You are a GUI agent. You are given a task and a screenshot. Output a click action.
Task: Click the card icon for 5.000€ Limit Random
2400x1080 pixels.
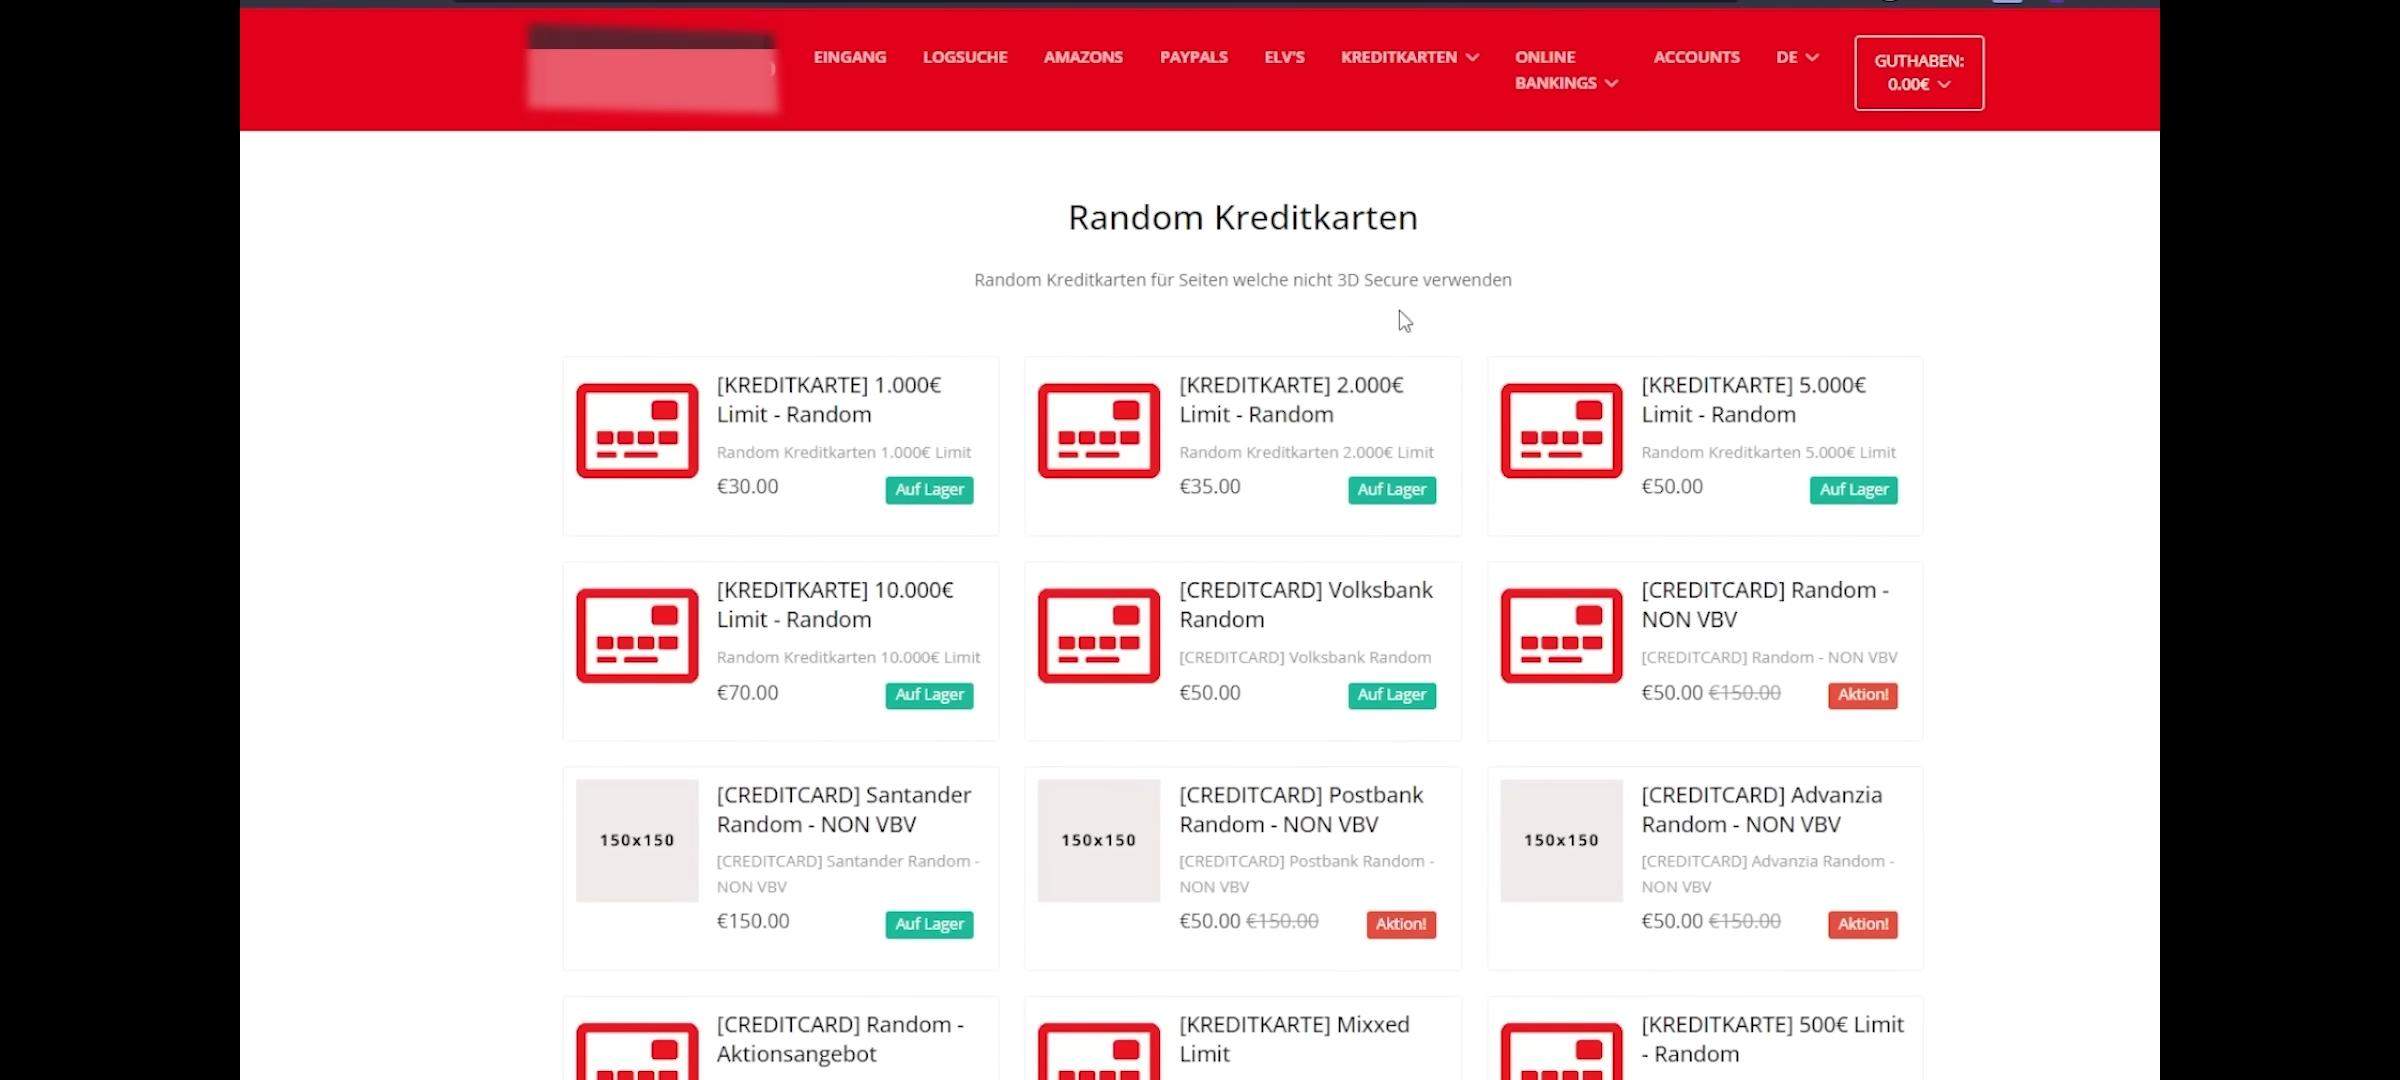point(1561,431)
